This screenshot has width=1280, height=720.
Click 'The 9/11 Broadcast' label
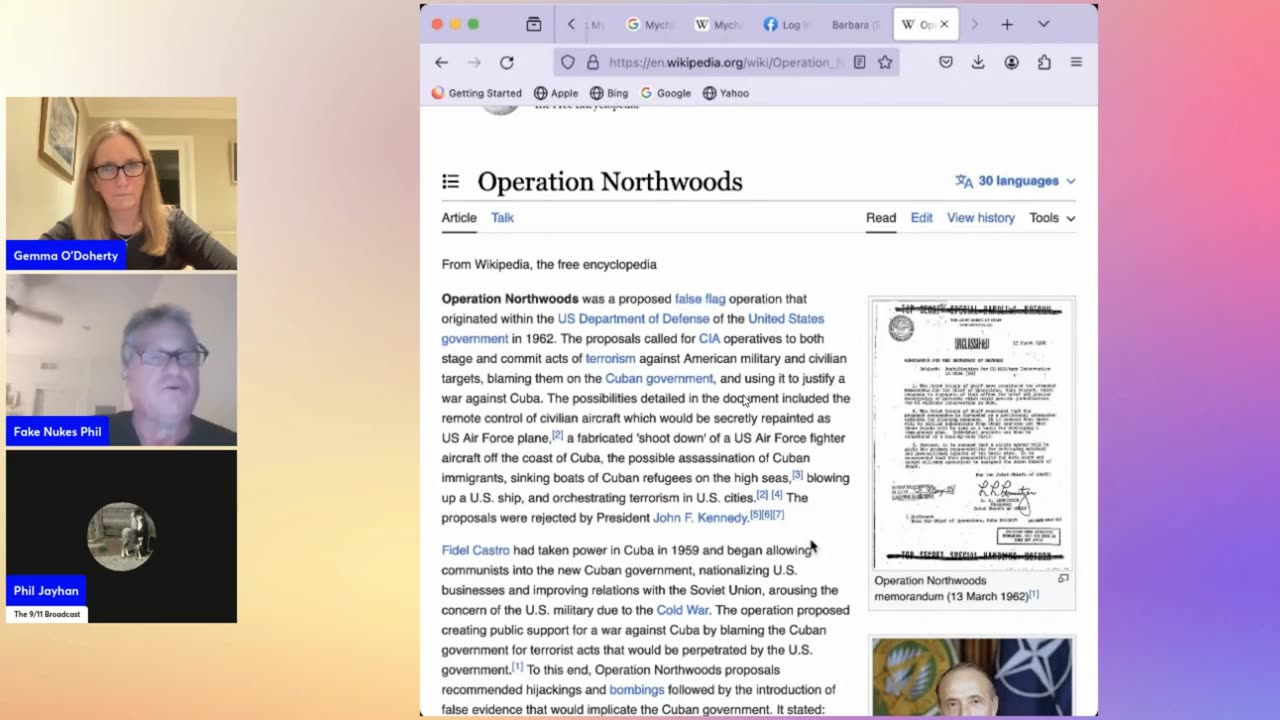(x=47, y=614)
